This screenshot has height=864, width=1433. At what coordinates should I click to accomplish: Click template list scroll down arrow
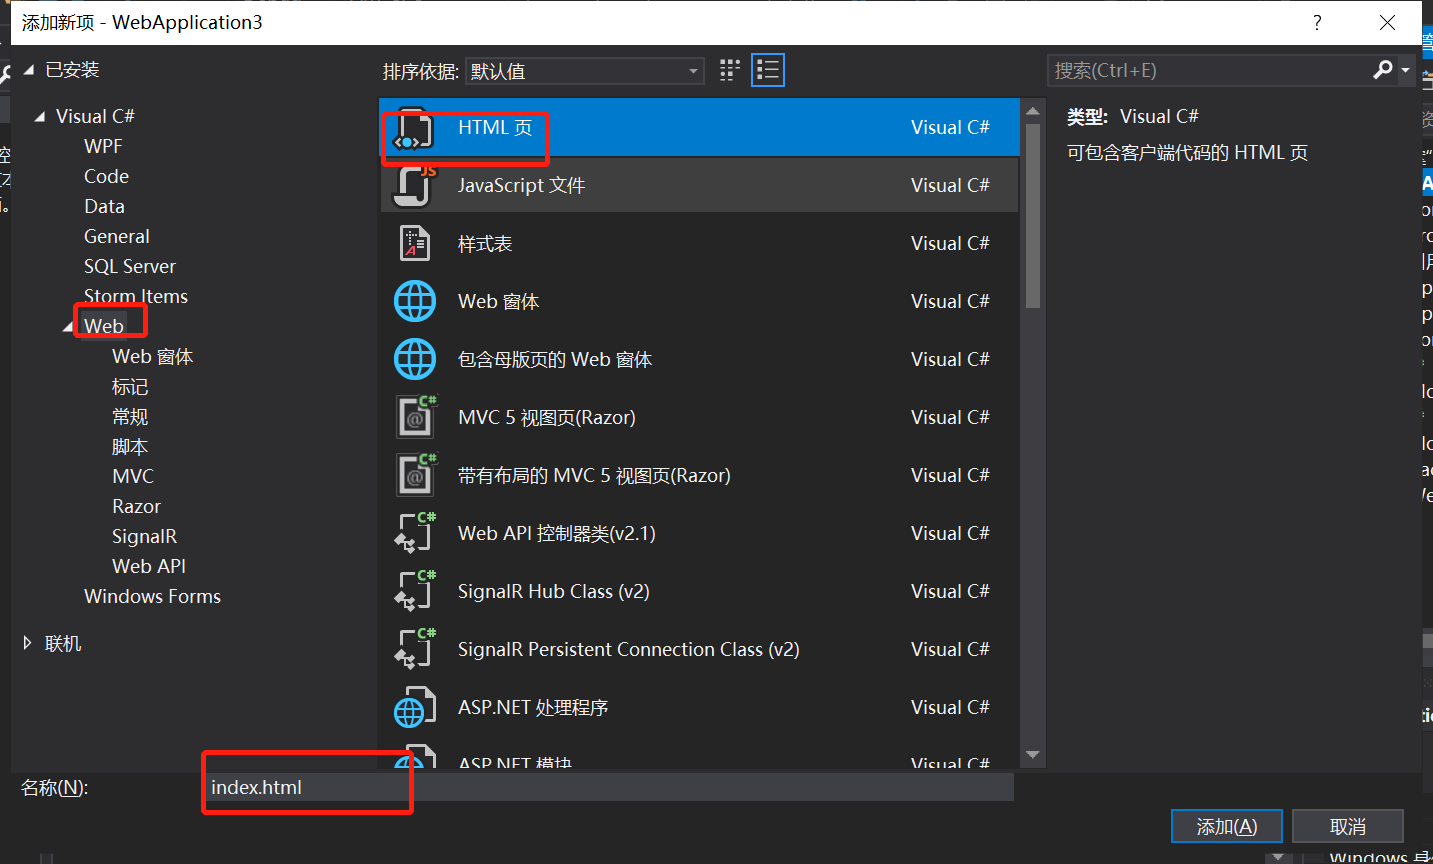(x=1033, y=755)
